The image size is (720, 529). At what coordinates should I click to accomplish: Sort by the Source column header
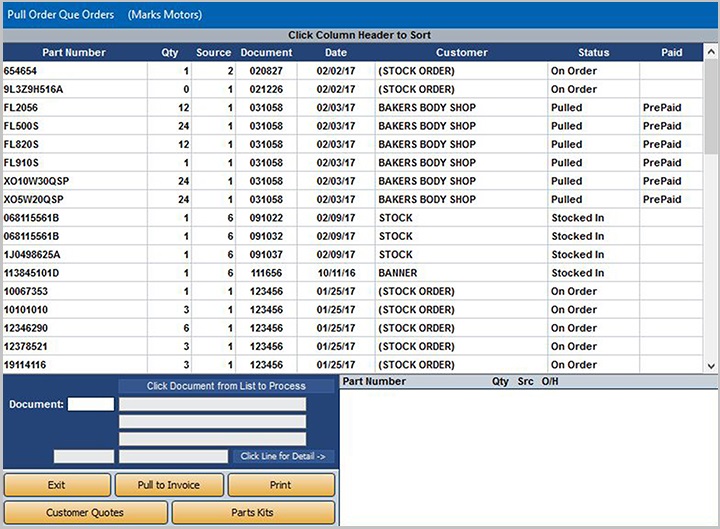coord(214,52)
